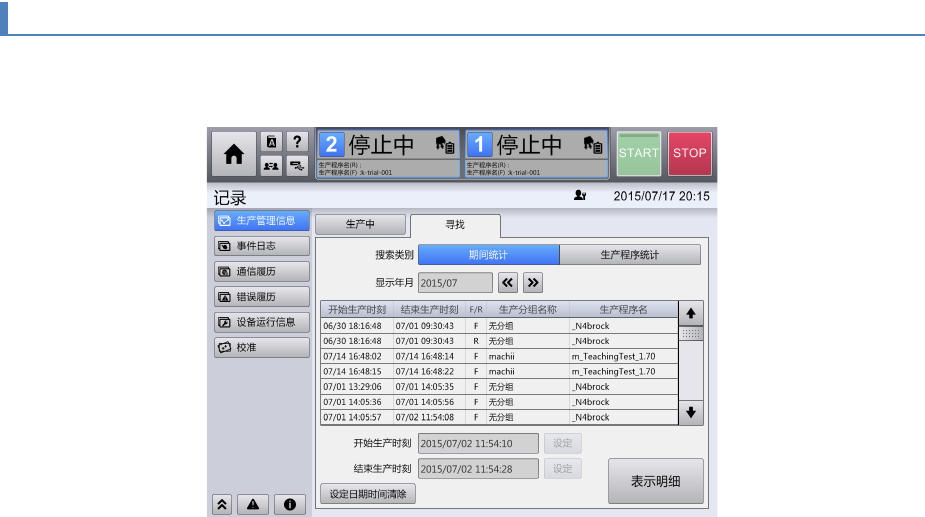Image resolution: width=925 pixels, height=517 pixels.
Task: Select the row starting 07/14 16:48:15
Action: 500,372
